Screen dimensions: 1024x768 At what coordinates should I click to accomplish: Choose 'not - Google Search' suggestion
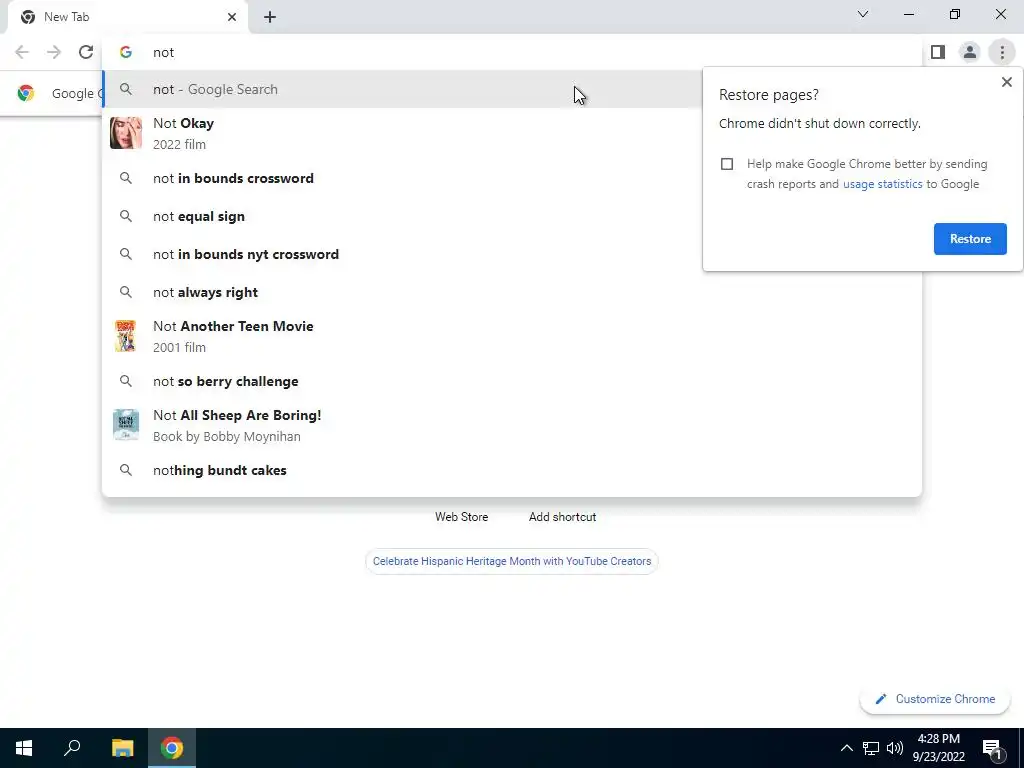(512, 89)
